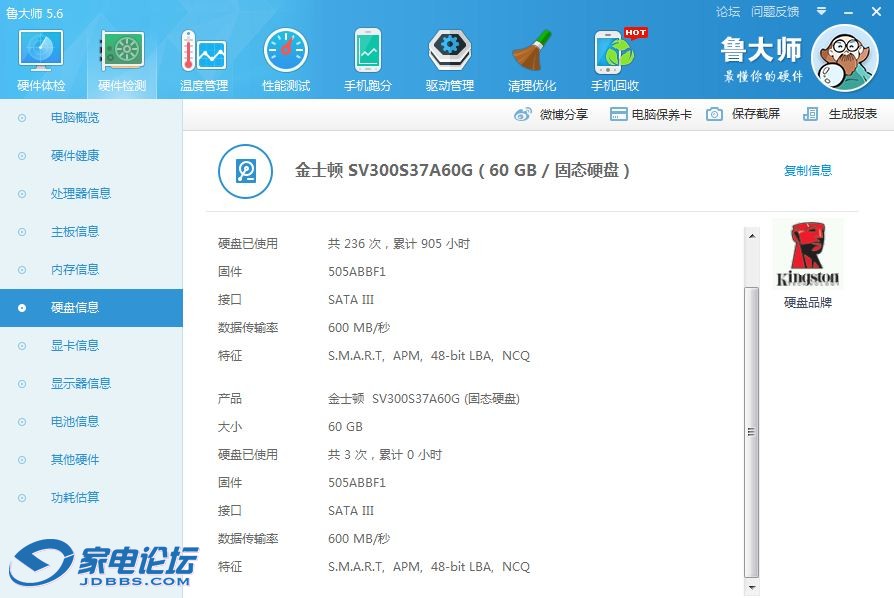Switch to 显卡信息 in the sidebar

point(75,345)
